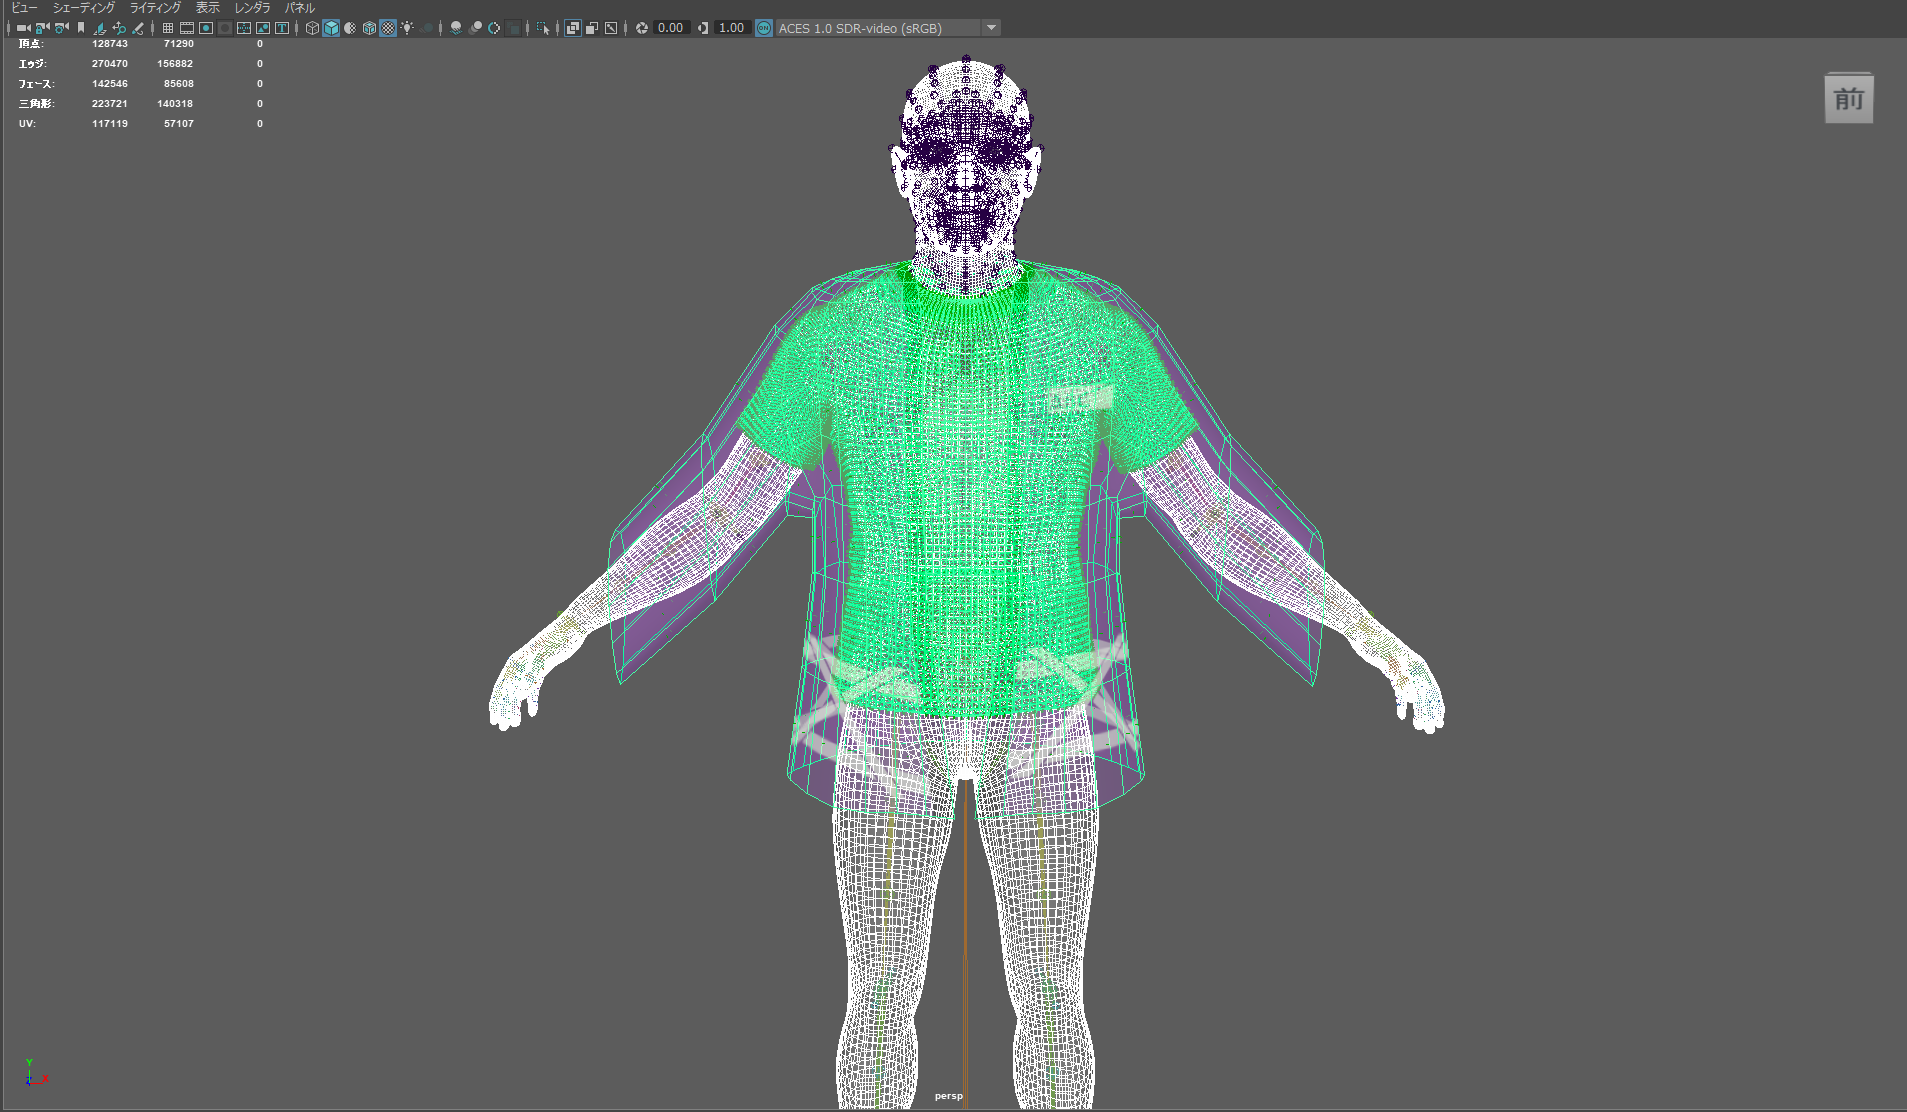The image size is (1907, 1112).
Task: Toggle the viewport Grid icon
Action: click(x=168, y=28)
